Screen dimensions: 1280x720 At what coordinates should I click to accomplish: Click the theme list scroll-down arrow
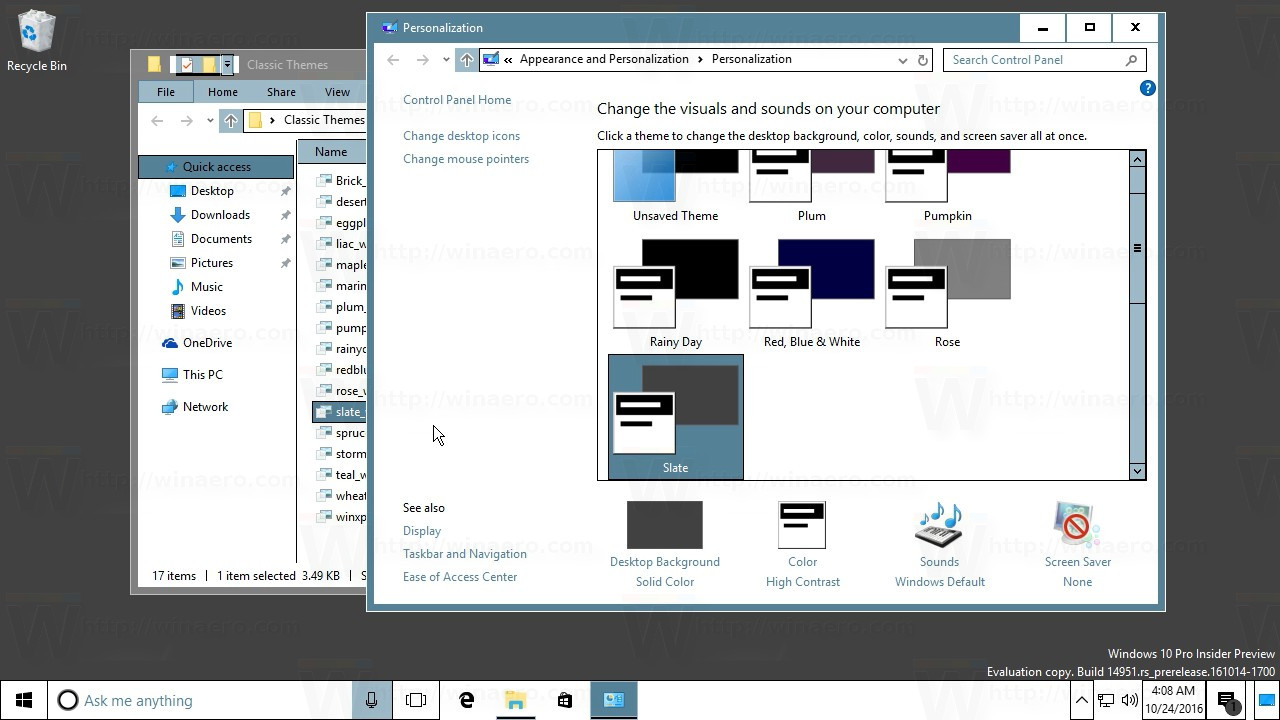pos(1137,471)
